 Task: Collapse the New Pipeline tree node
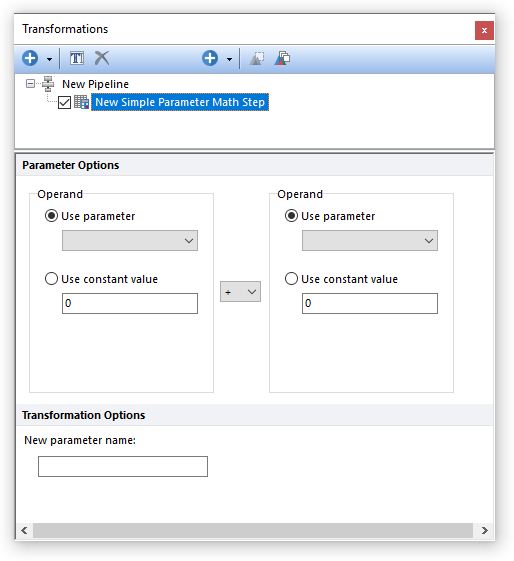(30, 84)
